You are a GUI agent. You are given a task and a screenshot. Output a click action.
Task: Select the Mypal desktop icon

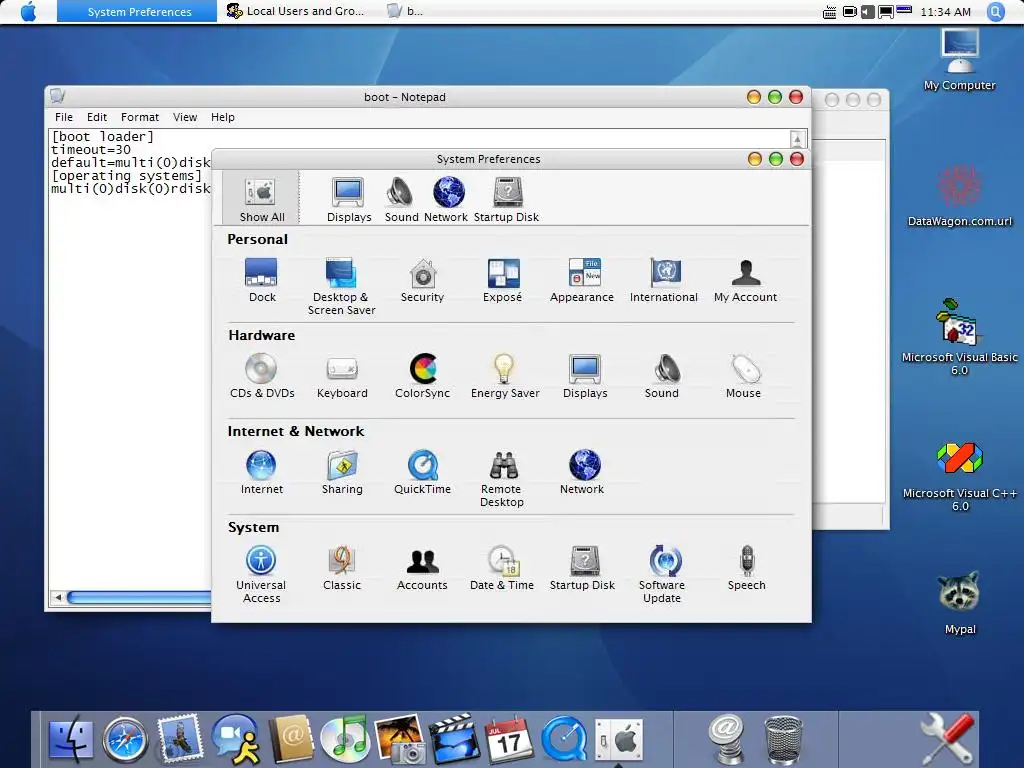click(x=959, y=602)
